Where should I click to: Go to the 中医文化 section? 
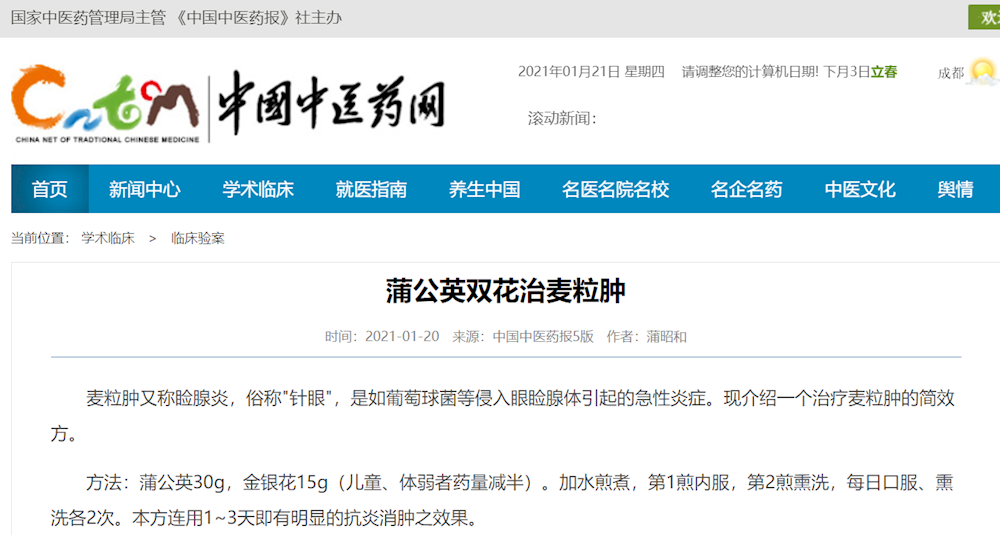(x=860, y=189)
